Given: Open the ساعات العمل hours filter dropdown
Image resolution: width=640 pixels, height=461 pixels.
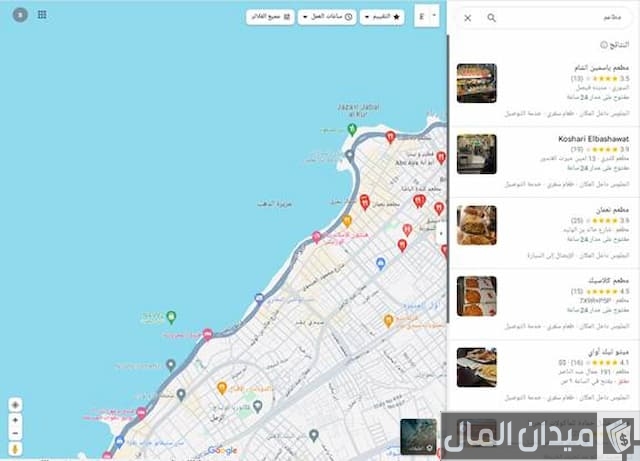Looking at the screenshot, I should pyautogui.click(x=327, y=17).
